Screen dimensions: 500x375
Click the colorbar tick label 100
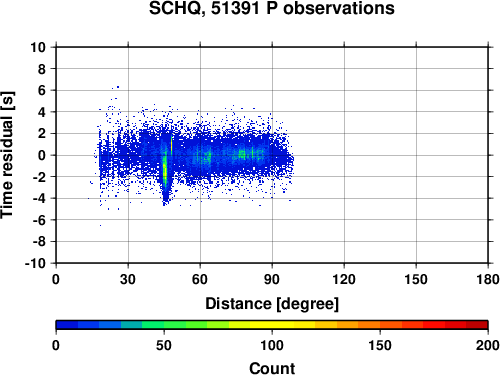pos(272,345)
